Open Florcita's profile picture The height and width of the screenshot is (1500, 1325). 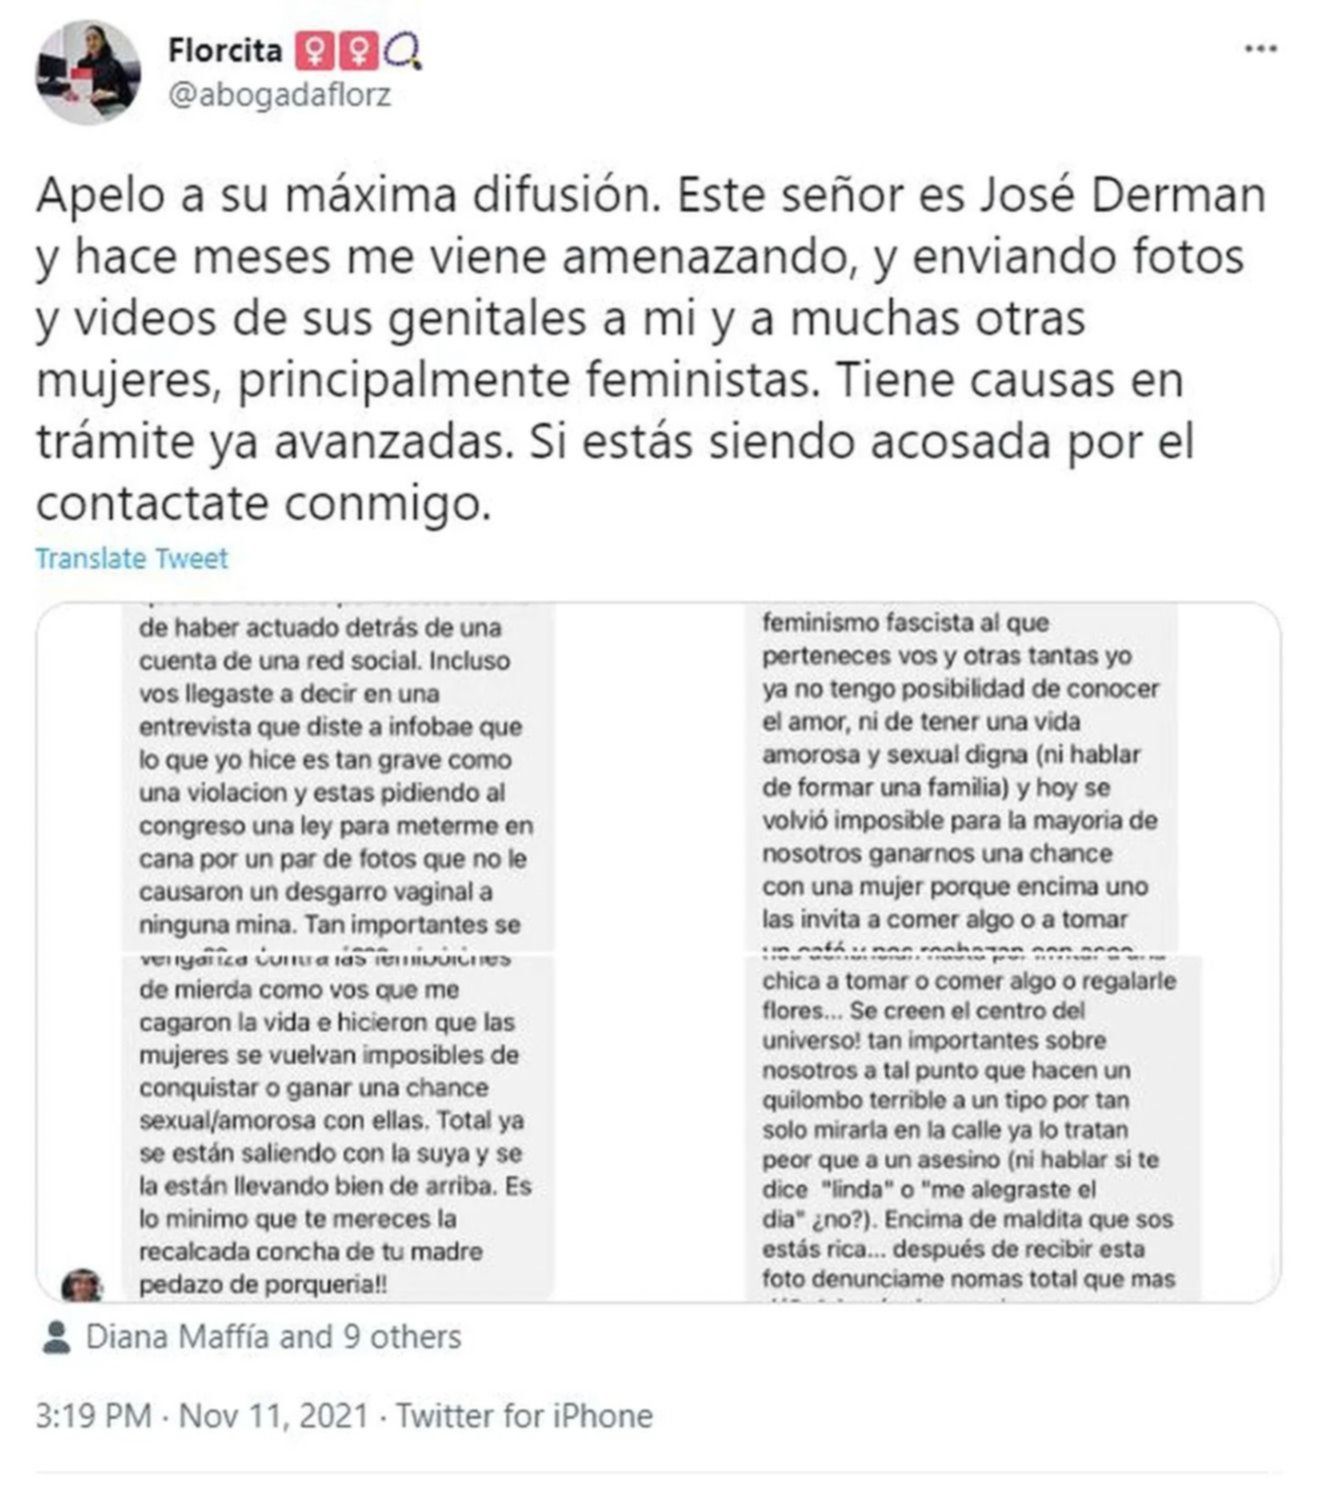[x=88, y=72]
